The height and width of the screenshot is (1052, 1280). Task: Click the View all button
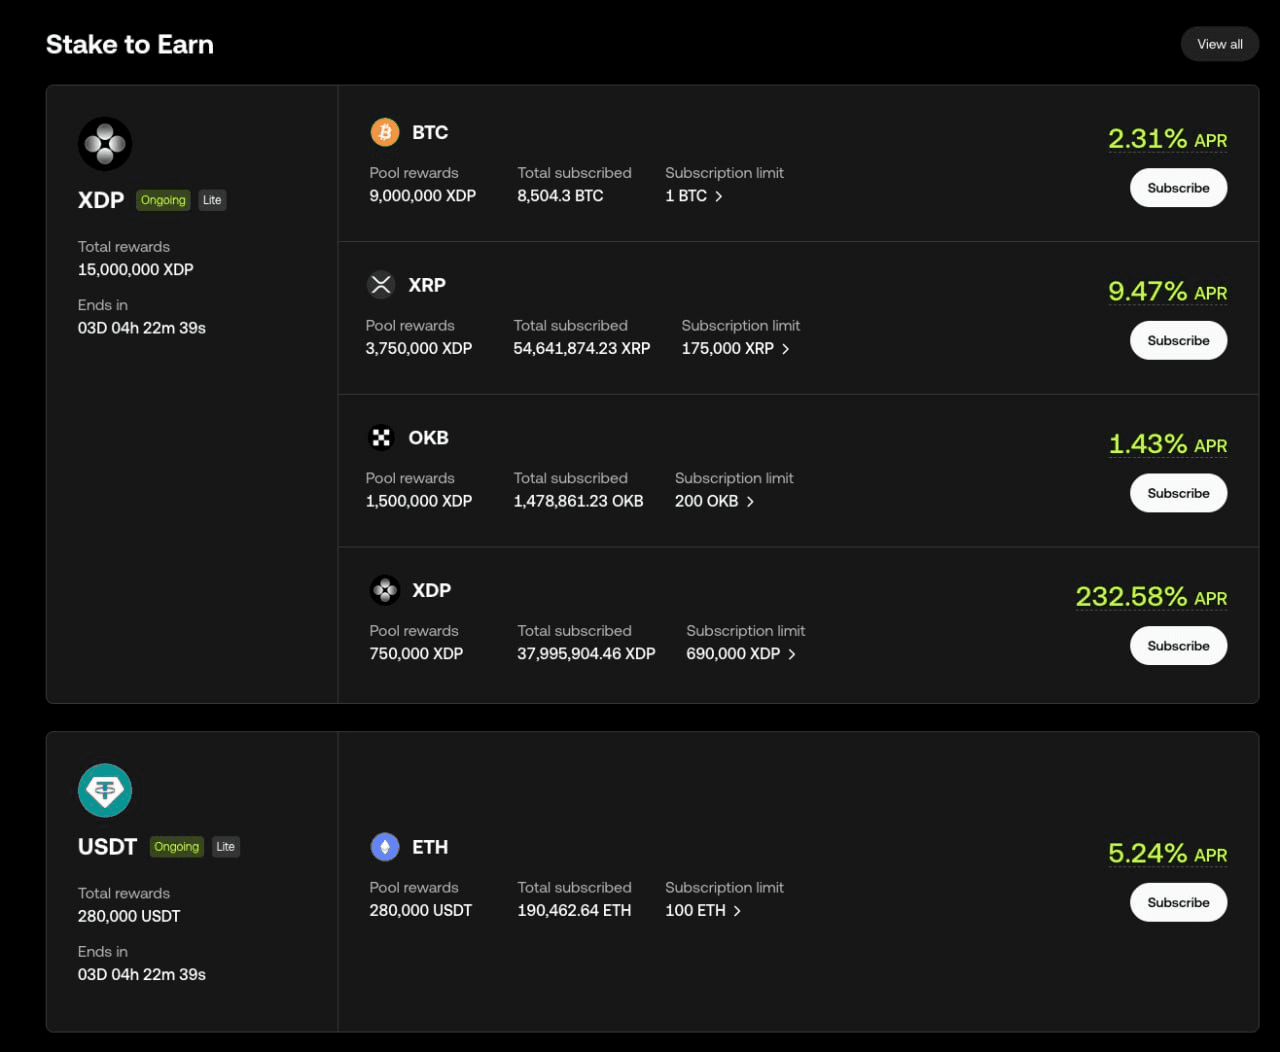click(1220, 44)
